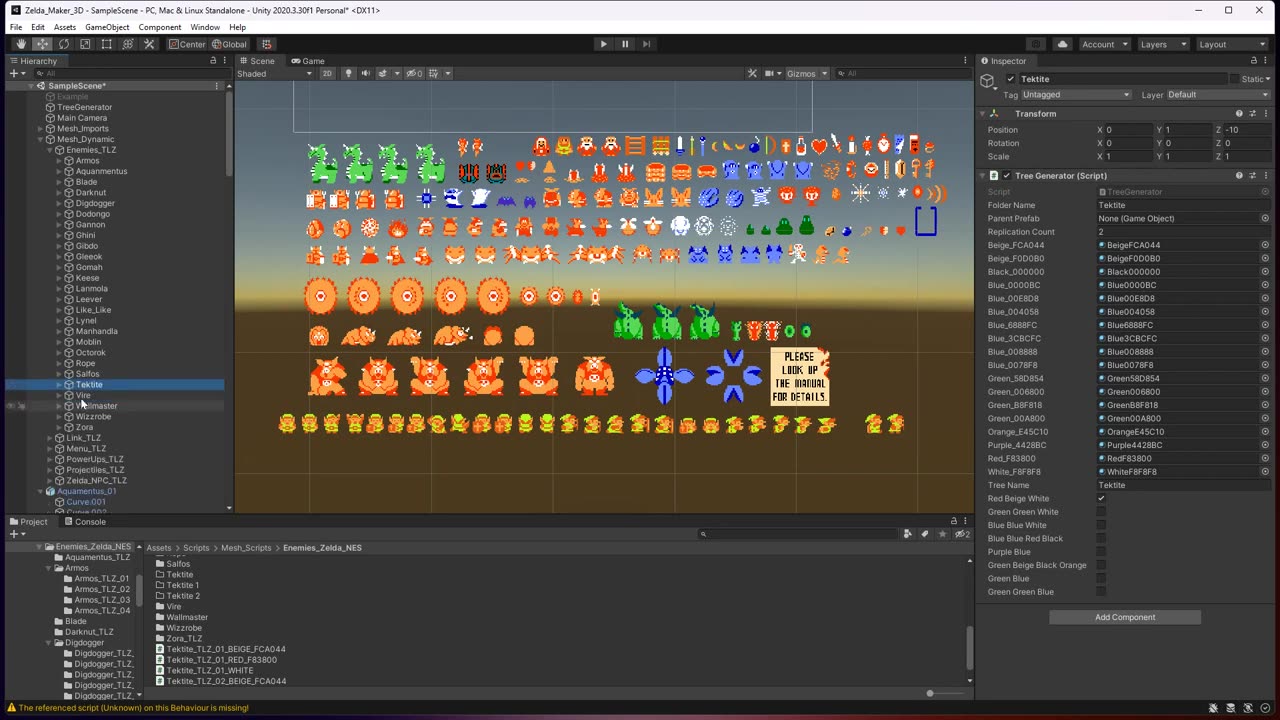Viewport: 1280px width, 720px height.
Task: Toggle the Tektite active checkbox in Inspector
Action: click(1010, 79)
